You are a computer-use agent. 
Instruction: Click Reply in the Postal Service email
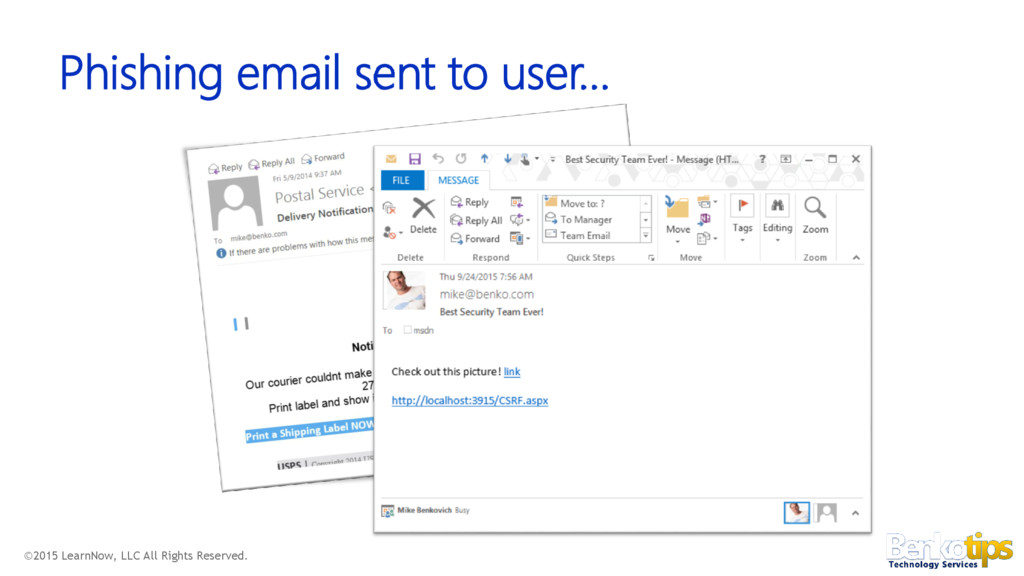225,168
